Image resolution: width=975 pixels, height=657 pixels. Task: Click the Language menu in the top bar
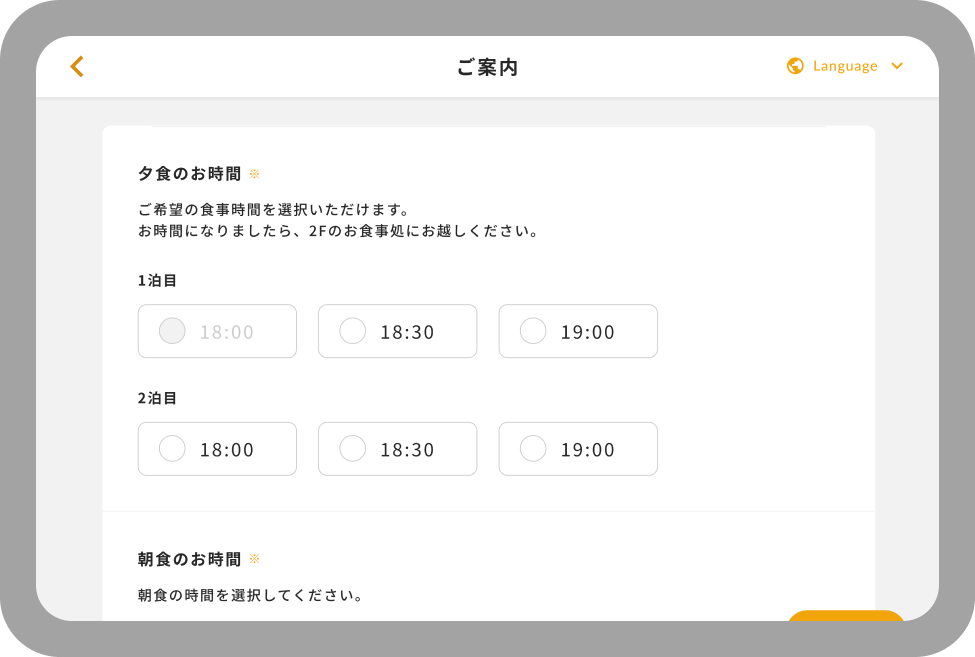(x=845, y=66)
